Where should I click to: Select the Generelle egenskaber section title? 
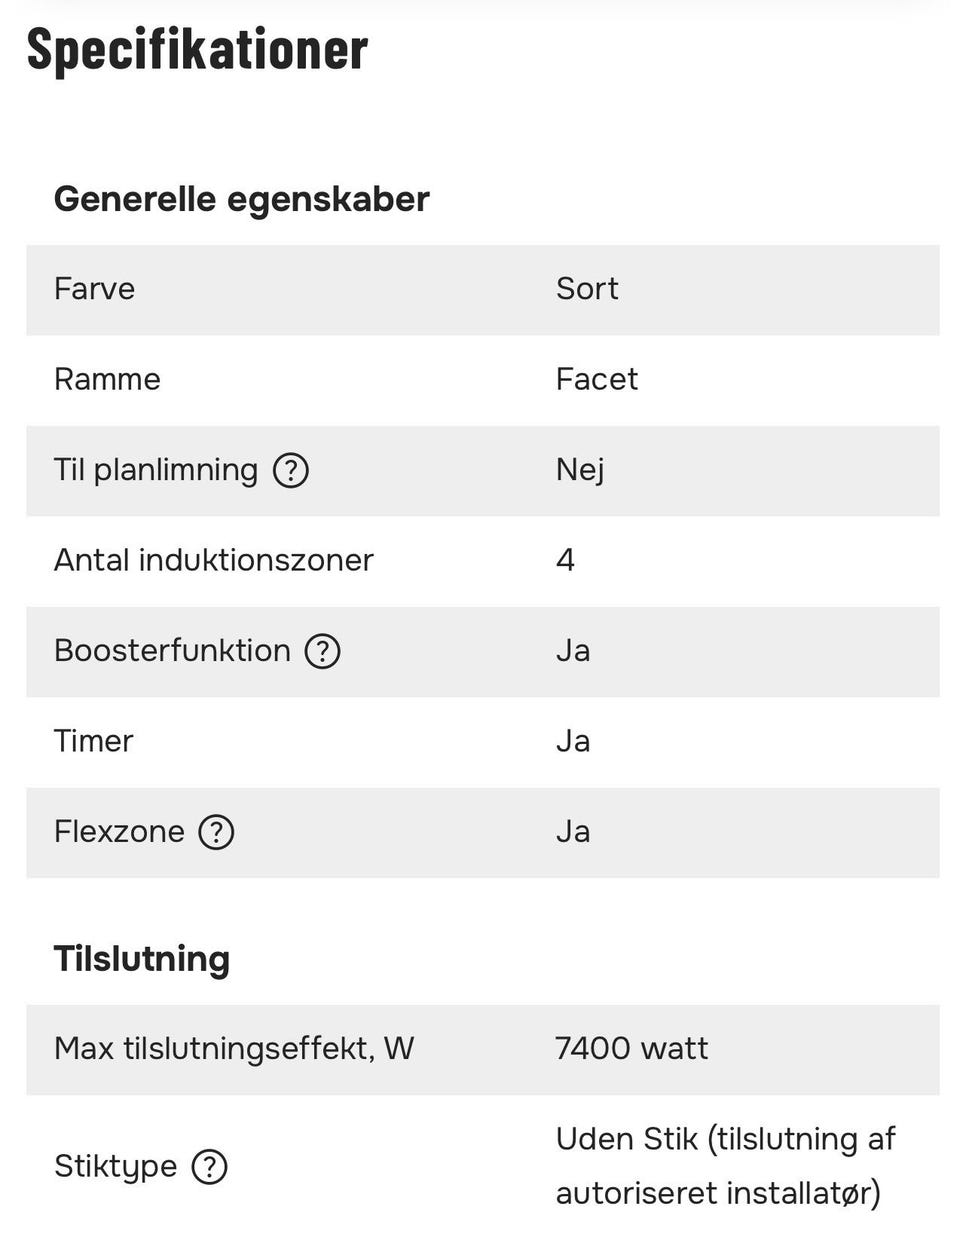[x=241, y=199]
